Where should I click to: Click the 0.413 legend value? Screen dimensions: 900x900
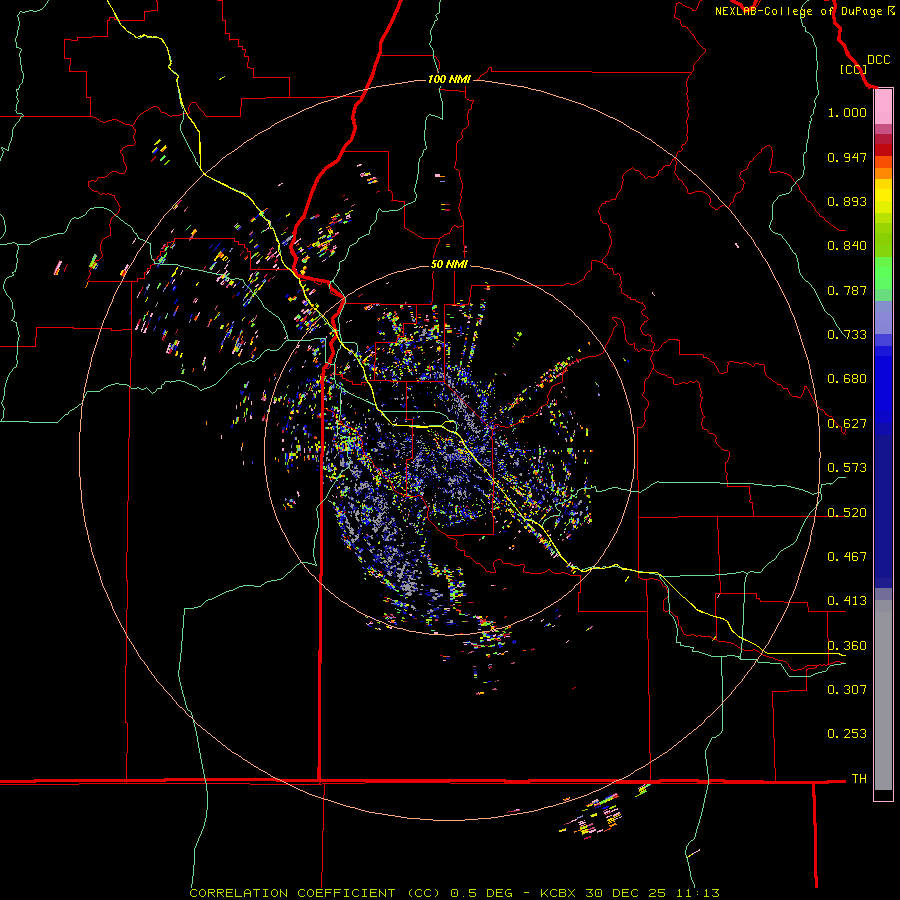847,601
